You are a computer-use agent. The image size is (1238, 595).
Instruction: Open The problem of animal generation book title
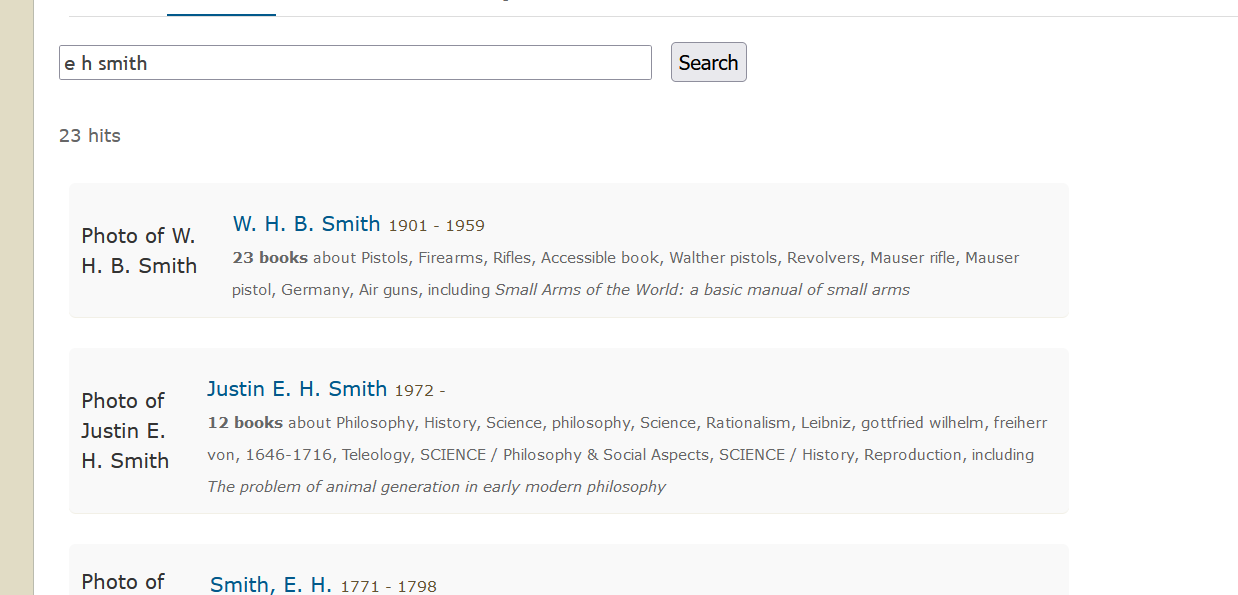[x=435, y=486]
